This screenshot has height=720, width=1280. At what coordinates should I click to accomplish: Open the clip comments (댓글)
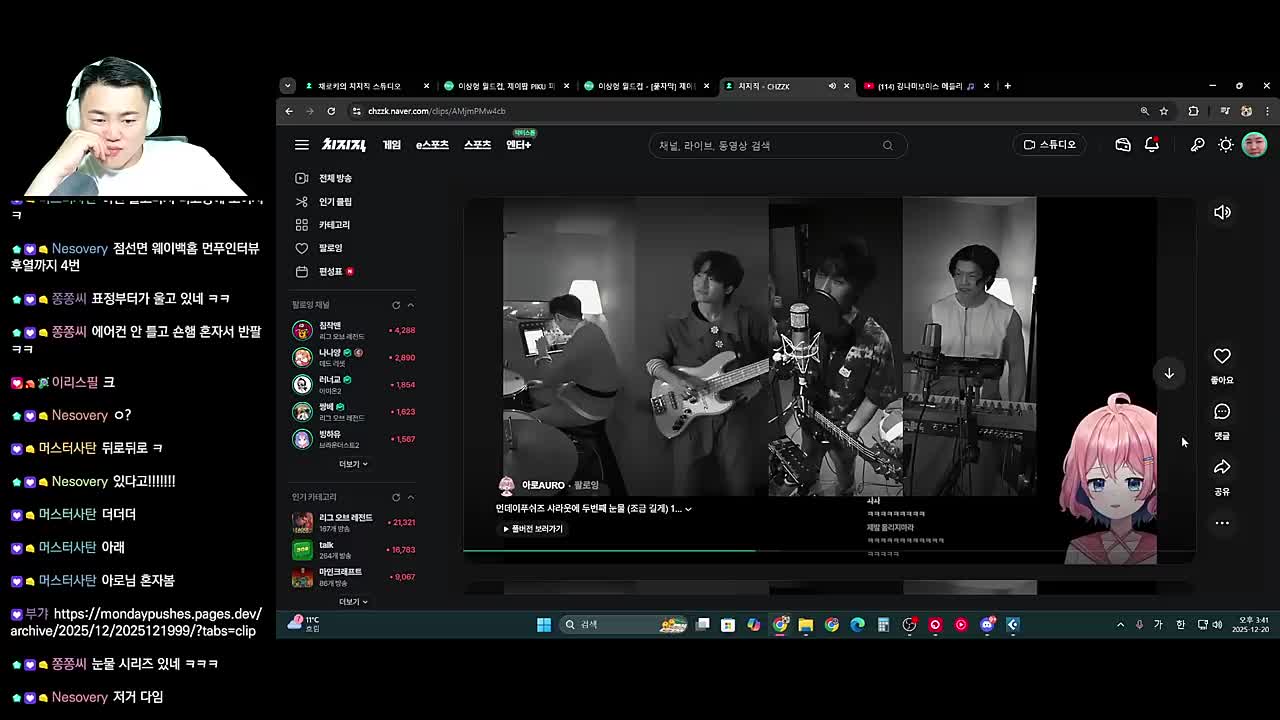click(x=1222, y=412)
